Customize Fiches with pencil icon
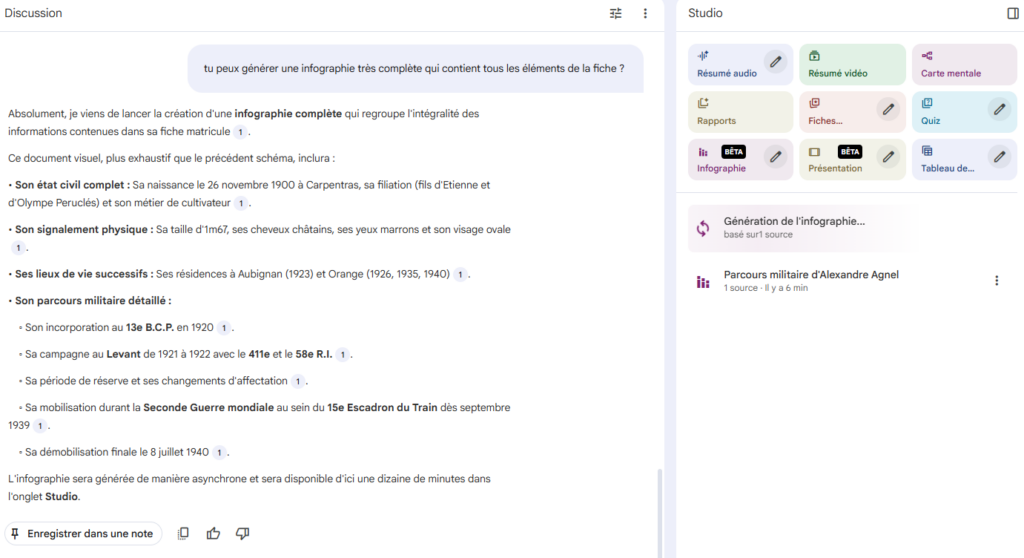 click(887, 109)
